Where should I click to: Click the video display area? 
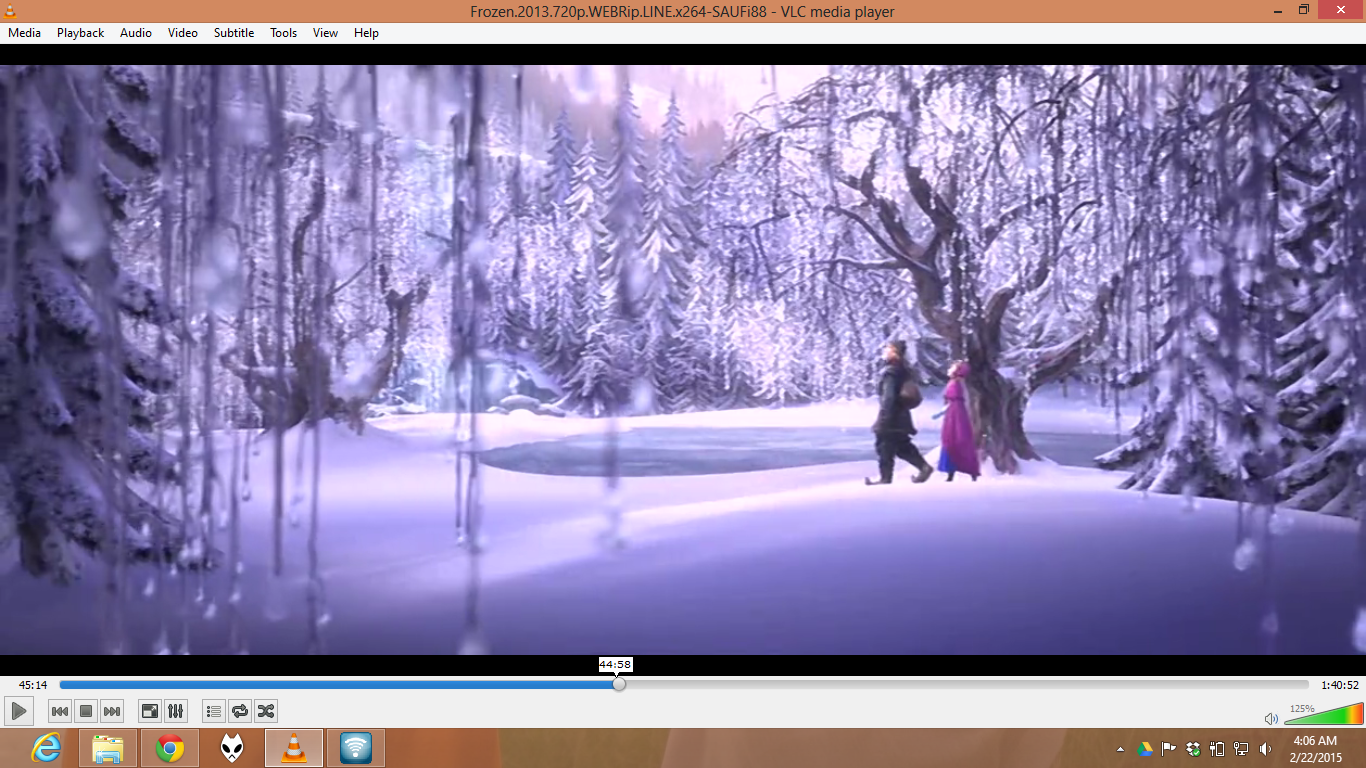(x=683, y=360)
